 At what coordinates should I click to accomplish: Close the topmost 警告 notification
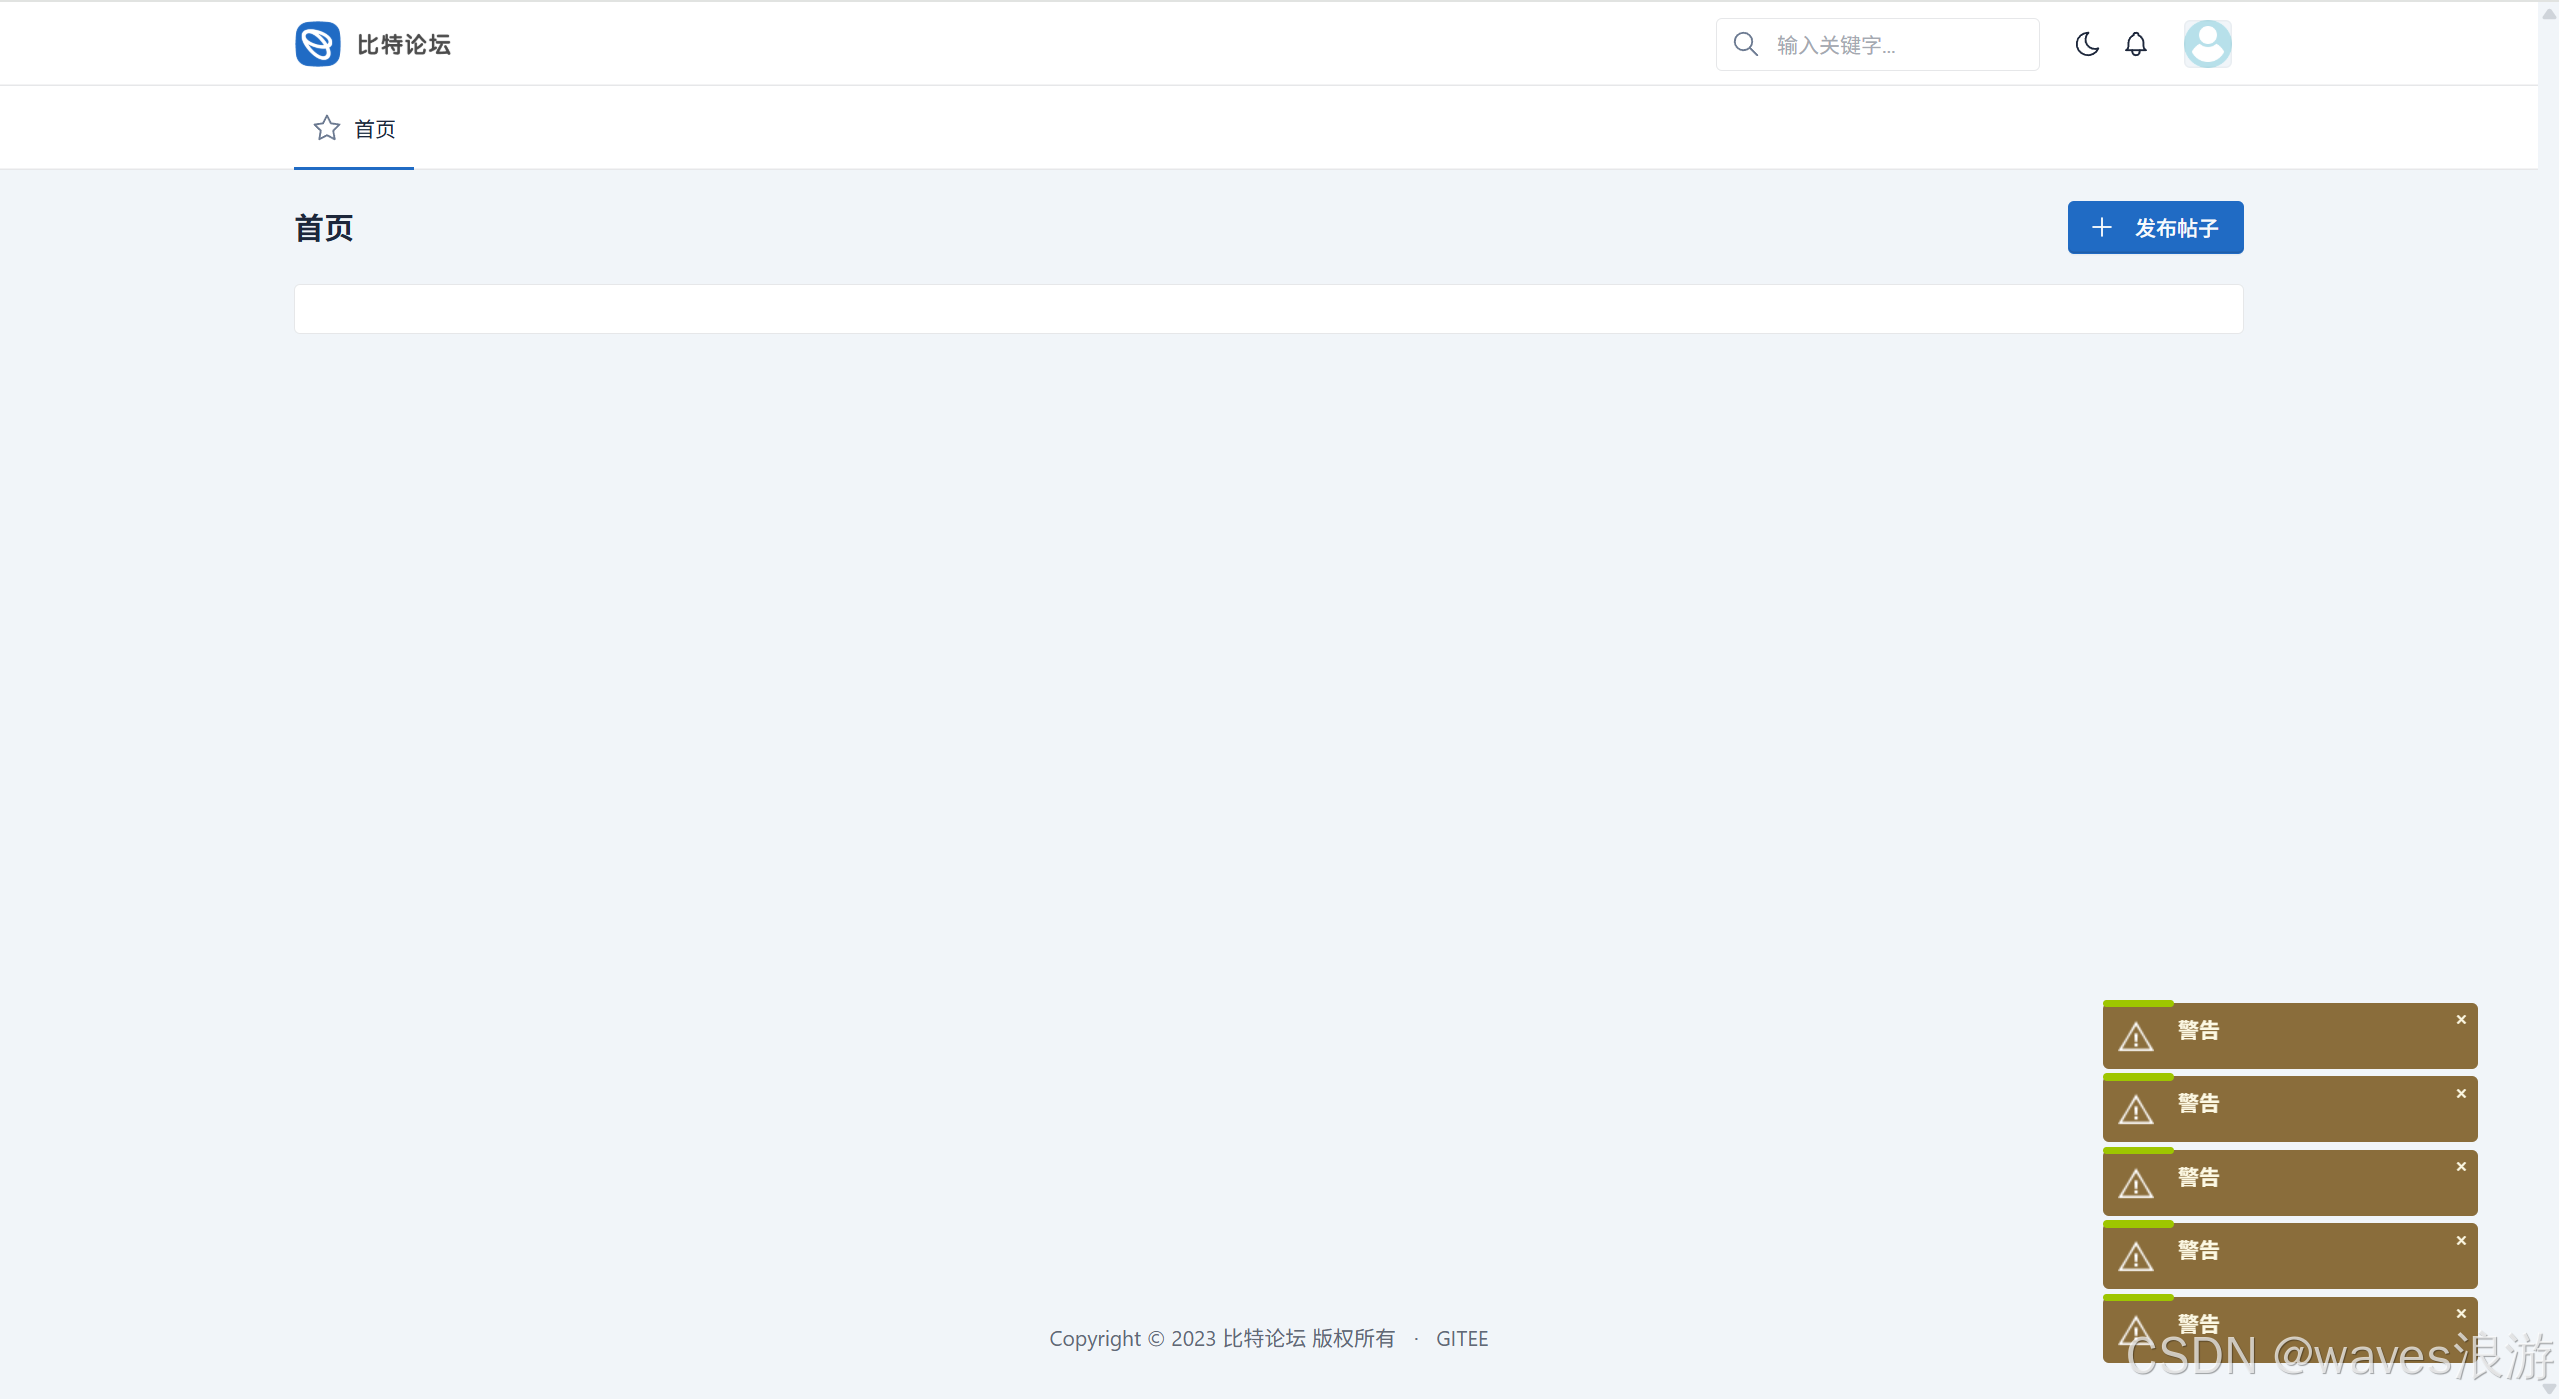pyautogui.click(x=2460, y=1020)
